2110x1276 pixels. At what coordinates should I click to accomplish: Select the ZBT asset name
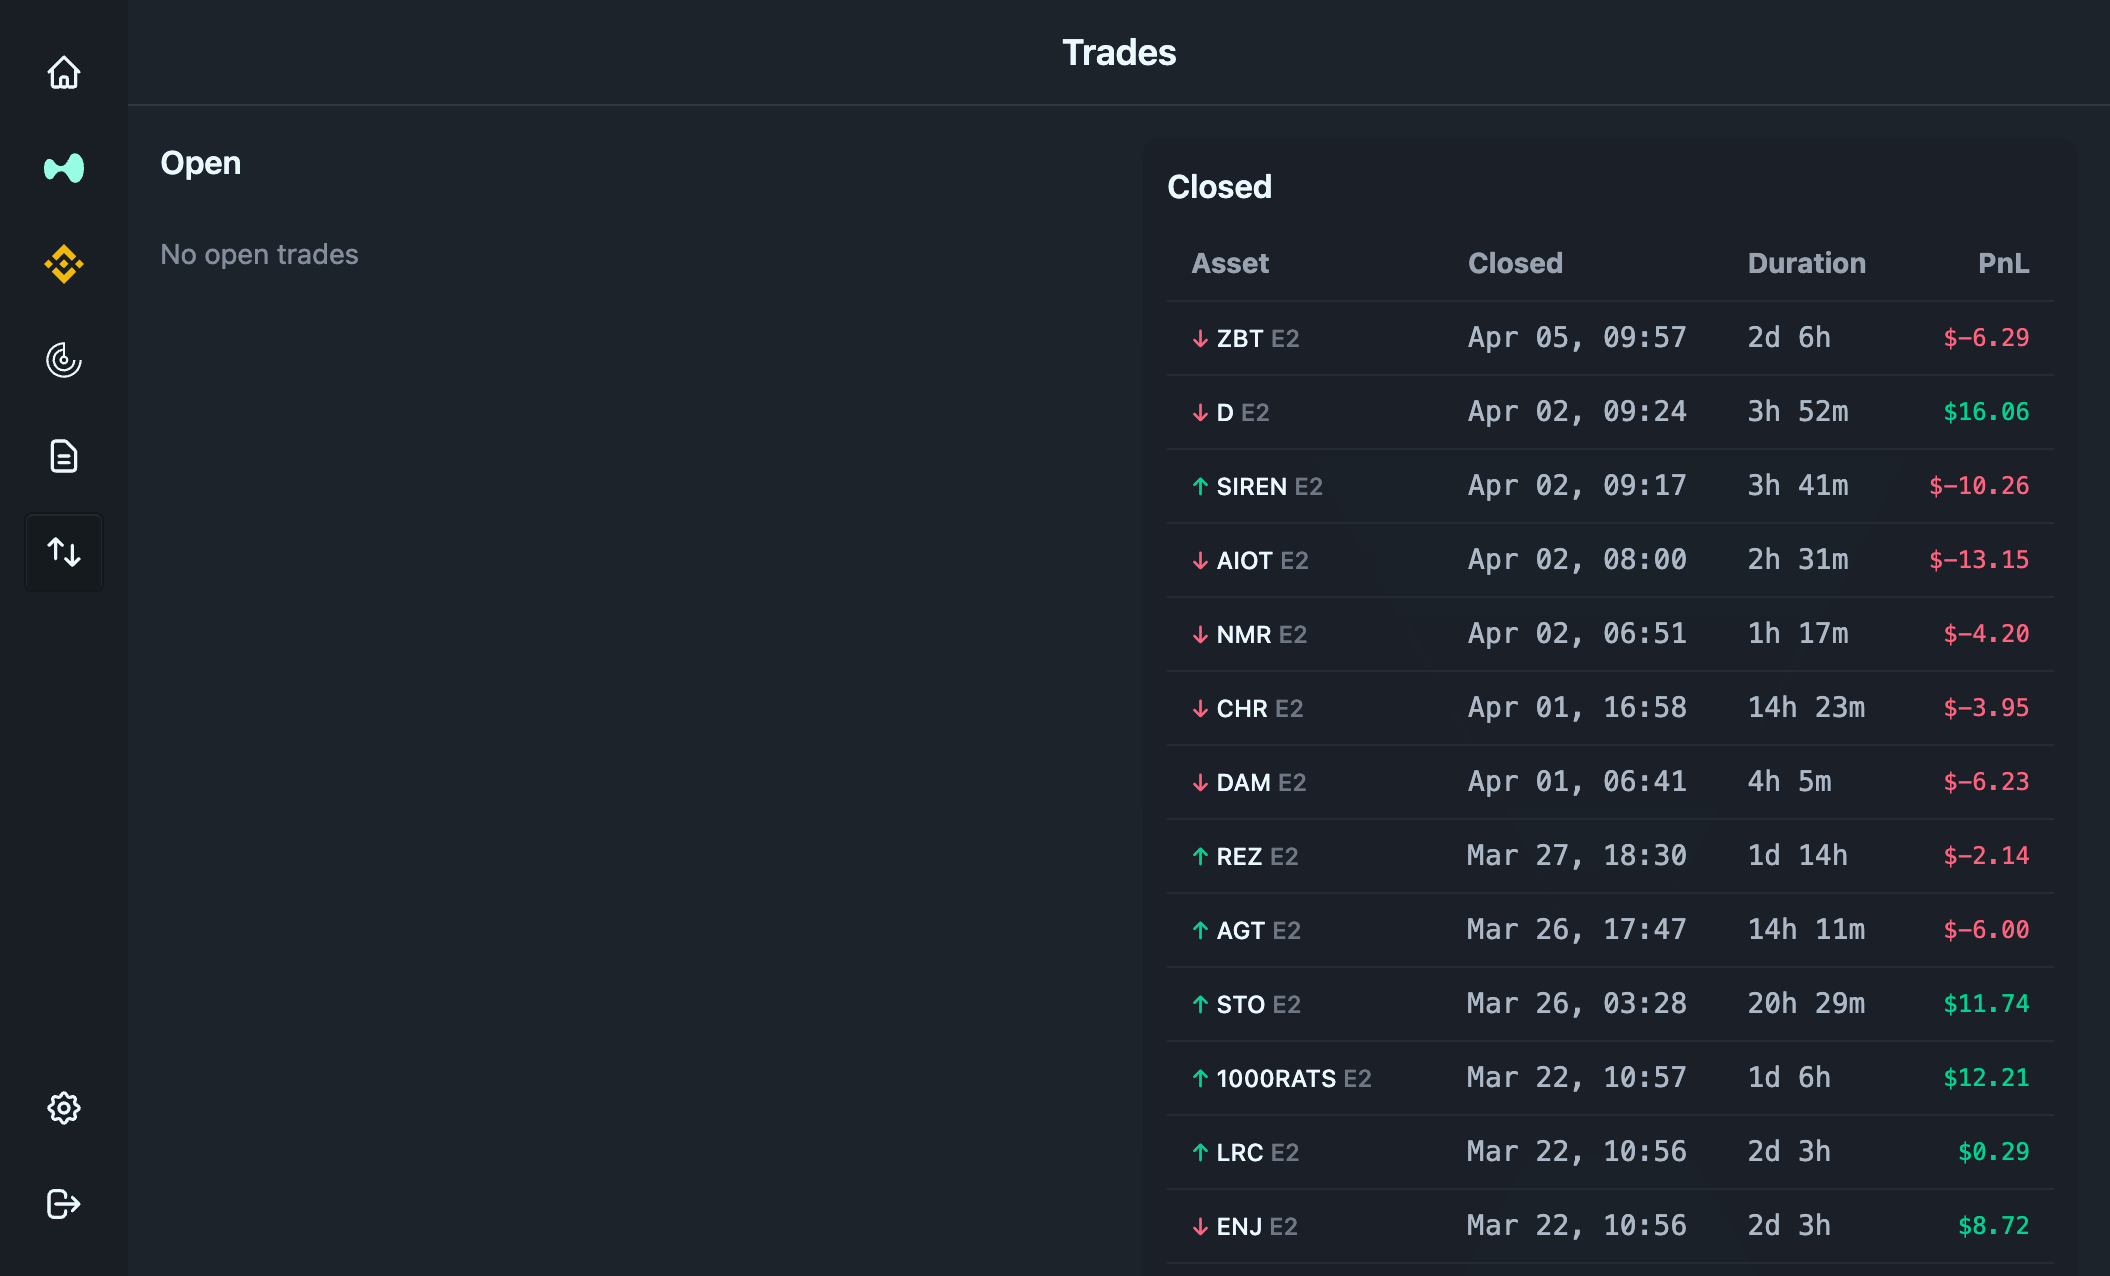(x=1240, y=339)
